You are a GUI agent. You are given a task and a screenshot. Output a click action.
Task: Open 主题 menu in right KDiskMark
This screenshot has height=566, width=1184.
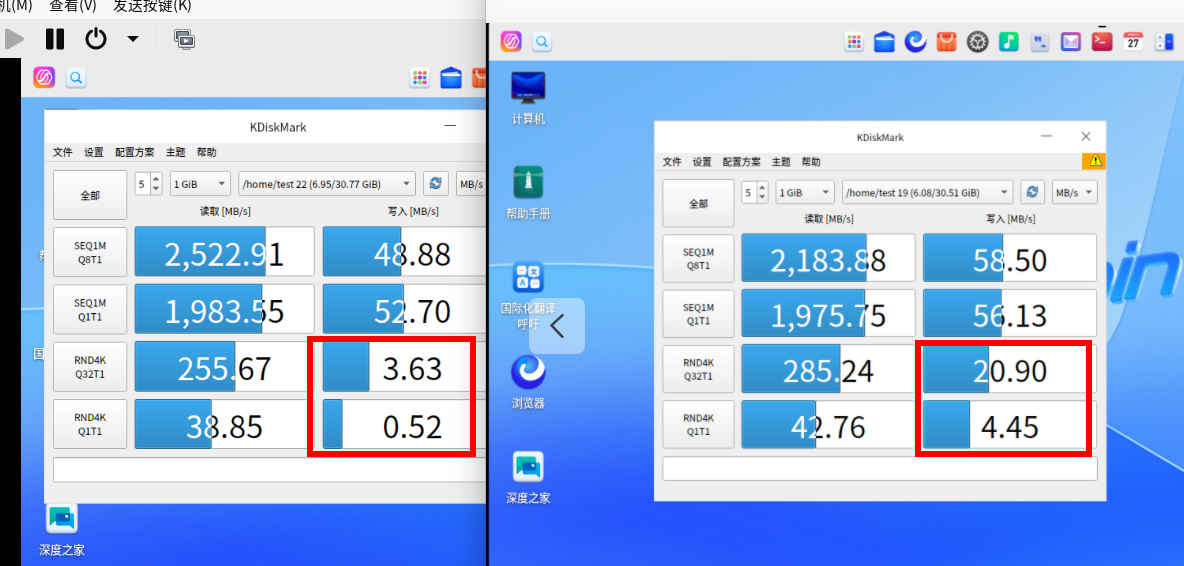[781, 161]
